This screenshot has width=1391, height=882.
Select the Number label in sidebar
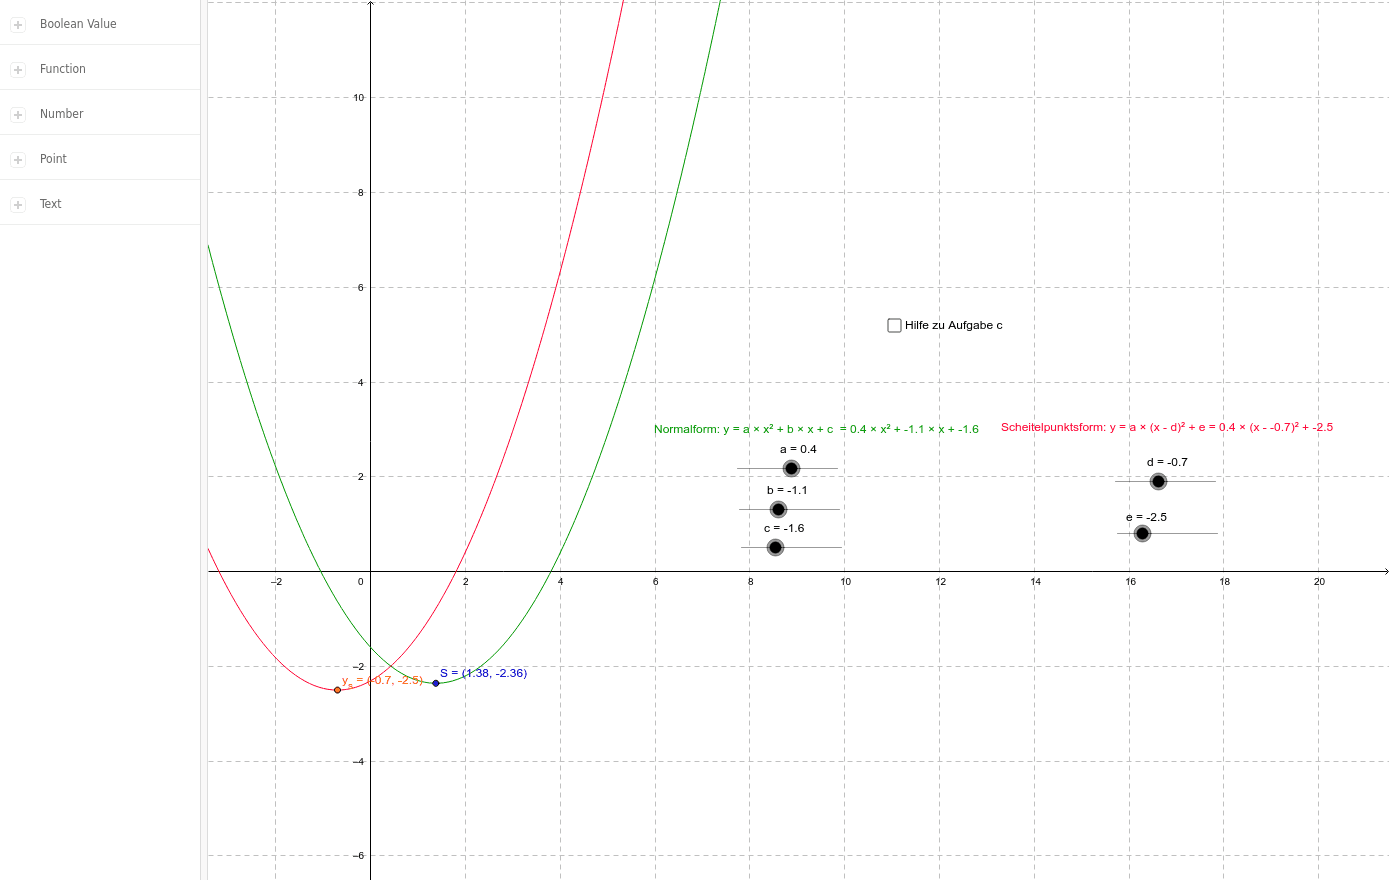click(62, 114)
